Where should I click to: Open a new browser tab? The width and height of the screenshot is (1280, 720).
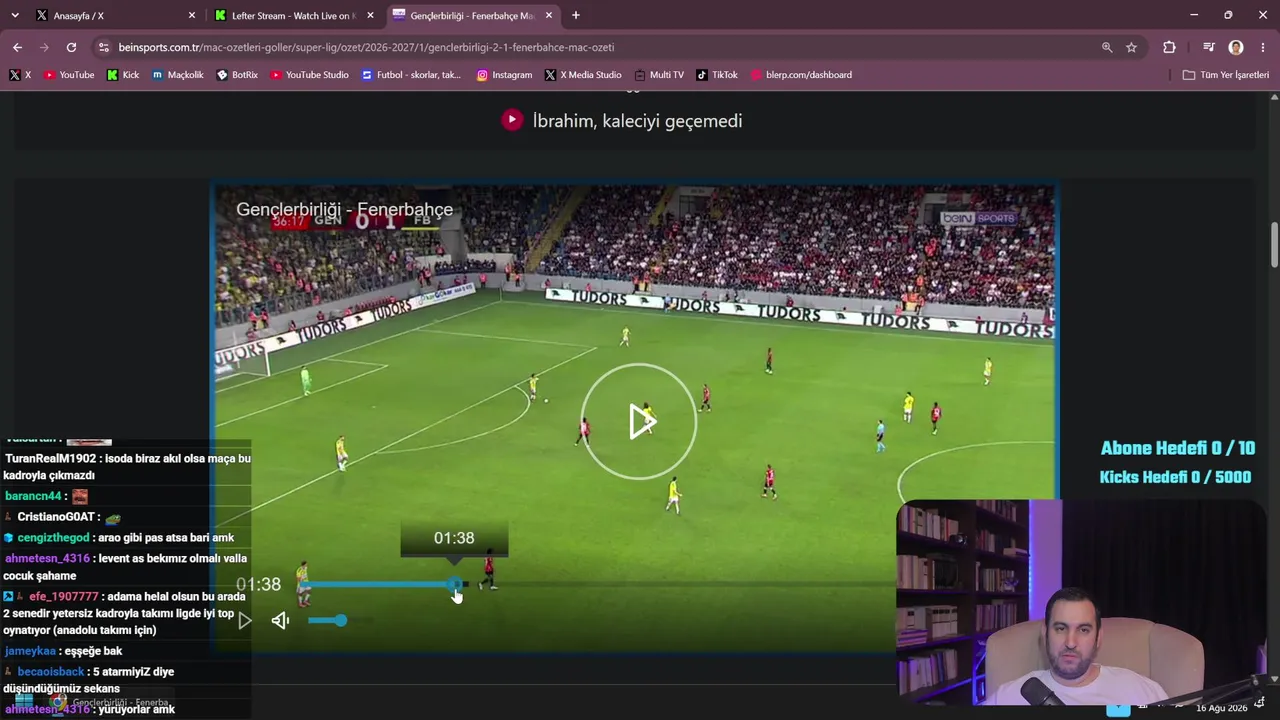coord(575,15)
